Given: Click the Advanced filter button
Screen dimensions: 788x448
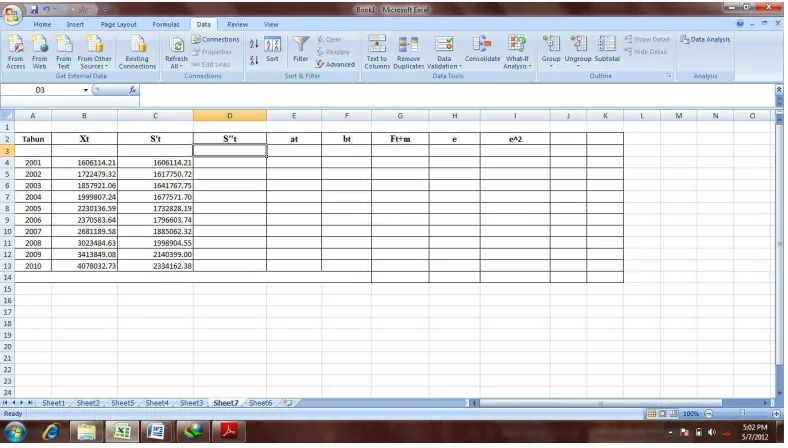Looking at the screenshot, I should pos(335,64).
